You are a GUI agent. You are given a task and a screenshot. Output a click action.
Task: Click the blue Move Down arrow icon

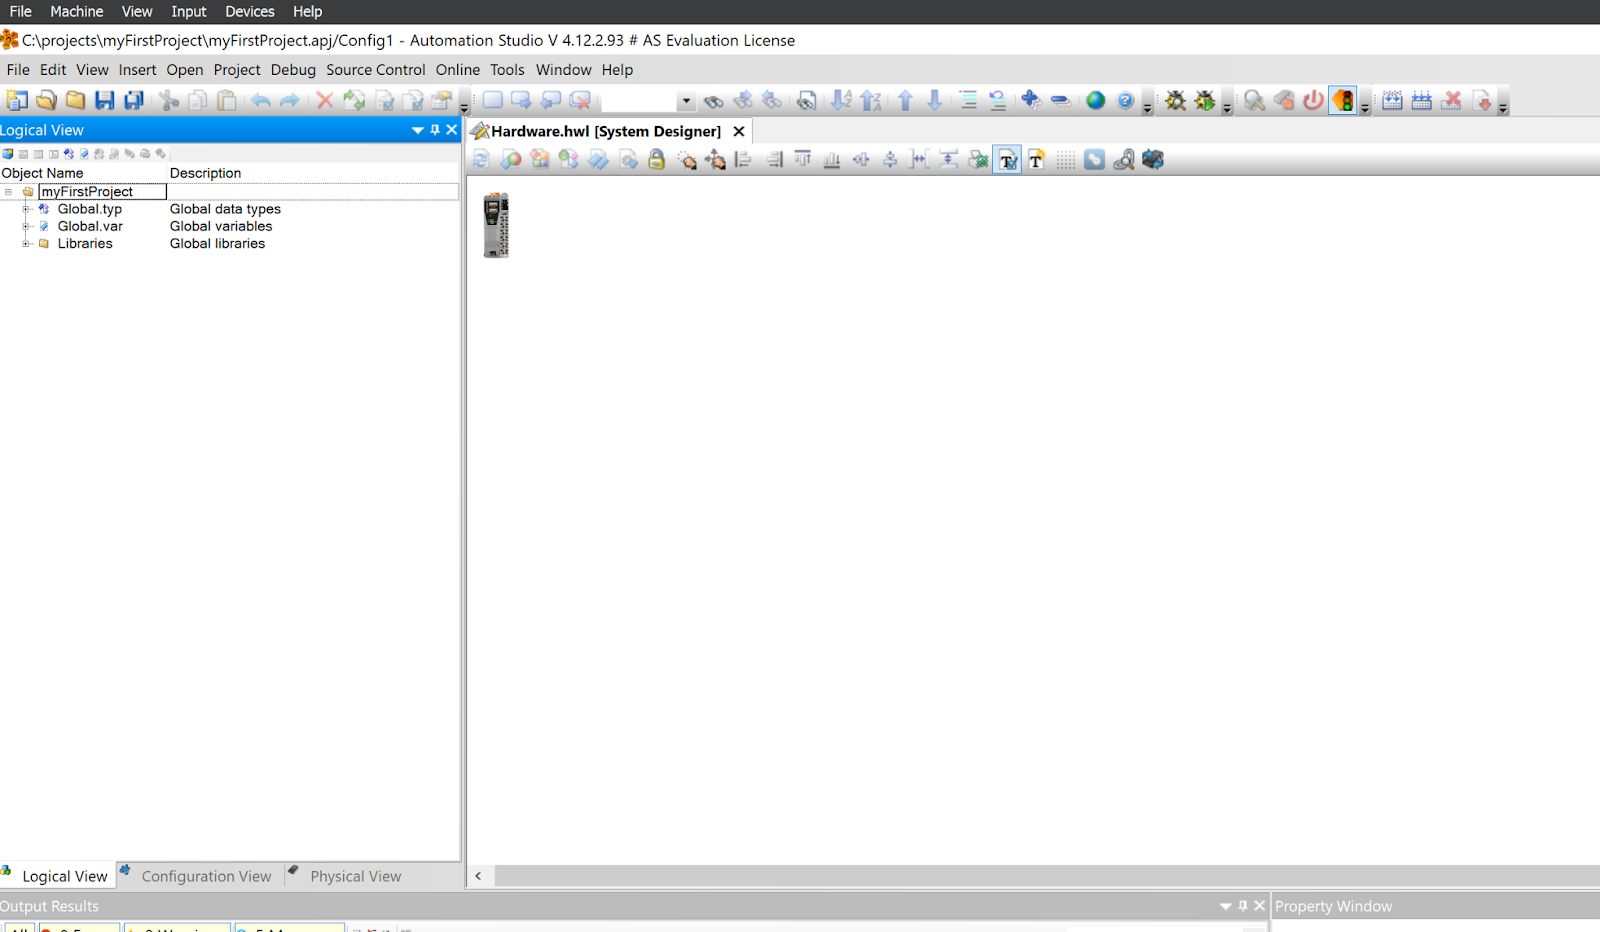[x=935, y=100]
